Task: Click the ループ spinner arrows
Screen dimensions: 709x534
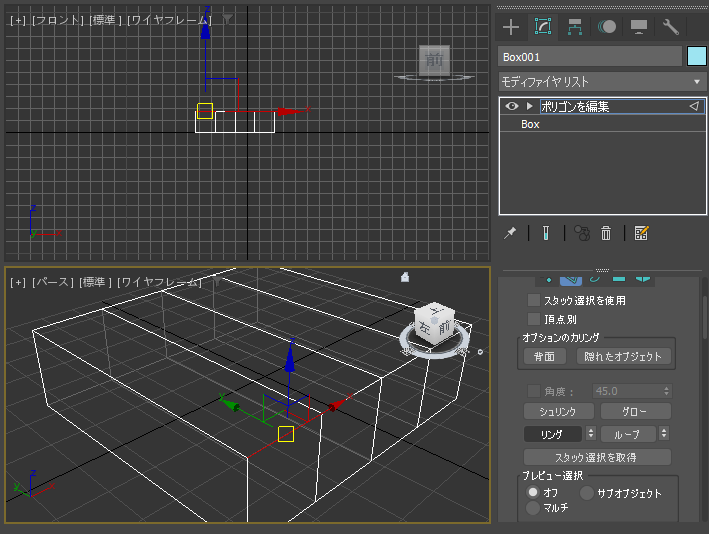Action: pos(664,434)
